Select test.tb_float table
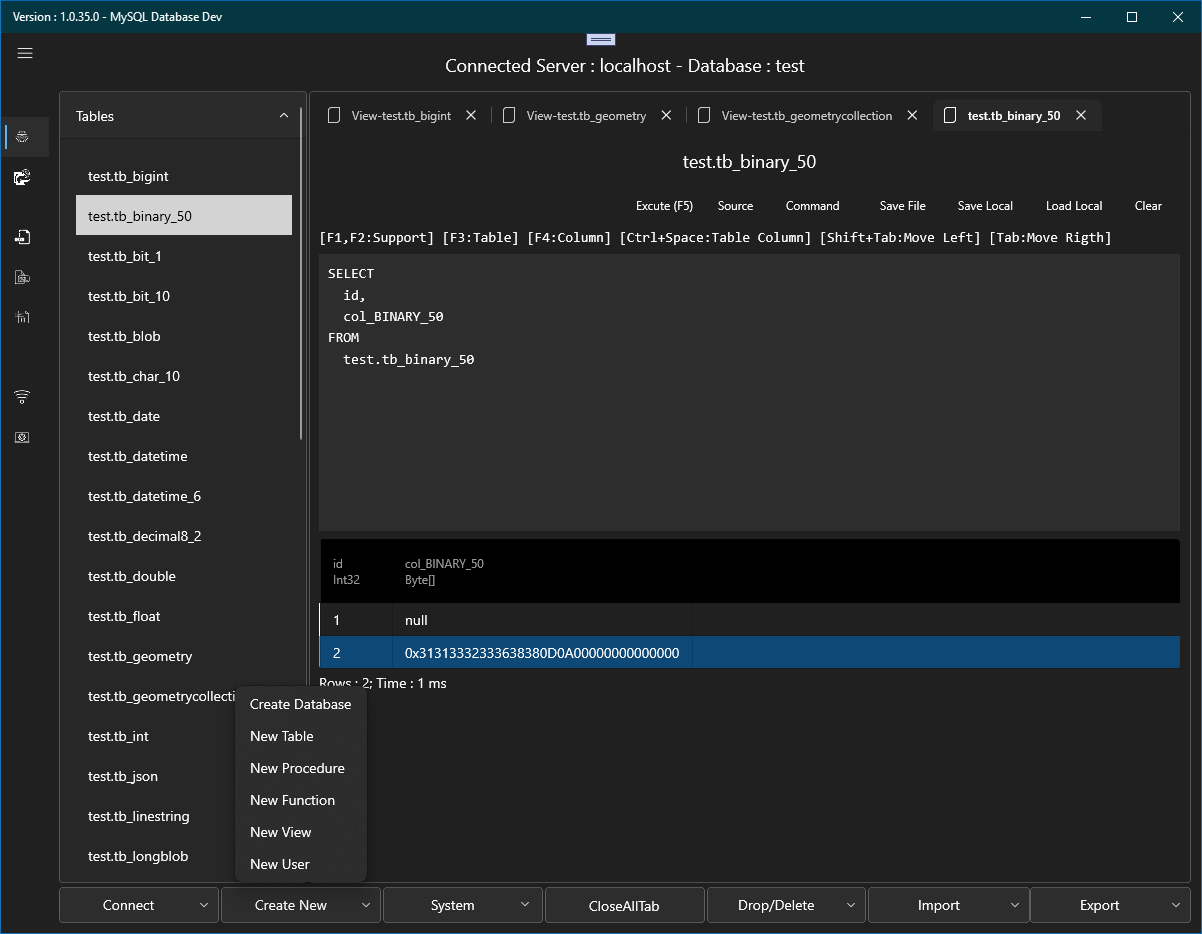 [x=184, y=616]
